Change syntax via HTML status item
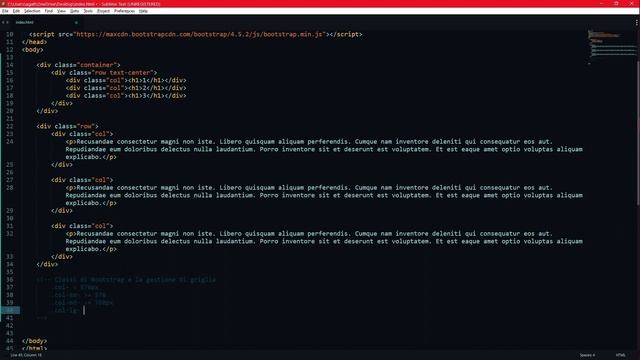640x360 pixels. point(620,355)
